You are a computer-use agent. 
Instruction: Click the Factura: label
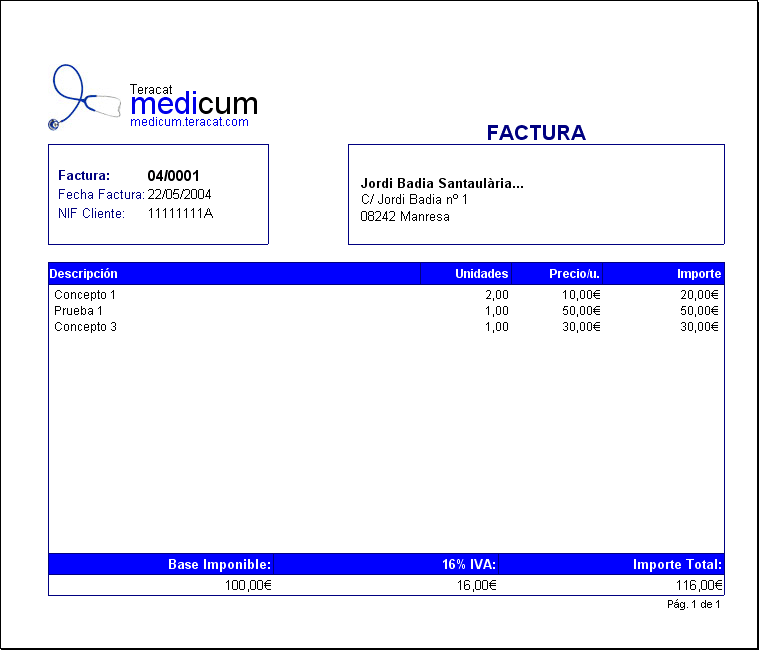click(x=84, y=175)
